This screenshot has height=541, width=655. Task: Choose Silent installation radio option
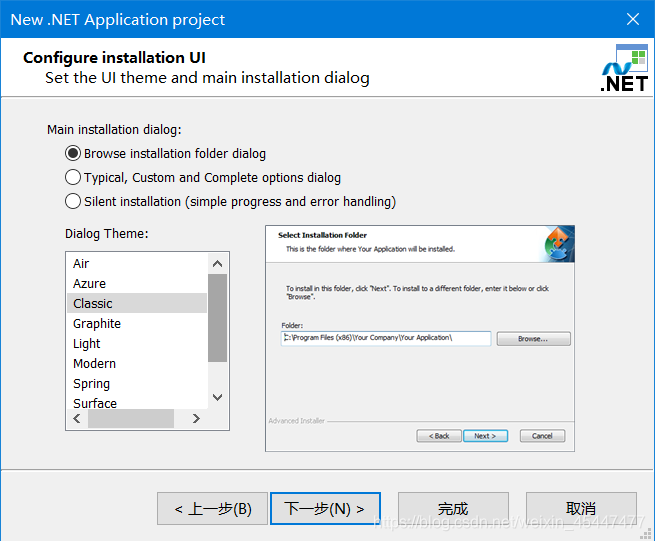(231, 201)
